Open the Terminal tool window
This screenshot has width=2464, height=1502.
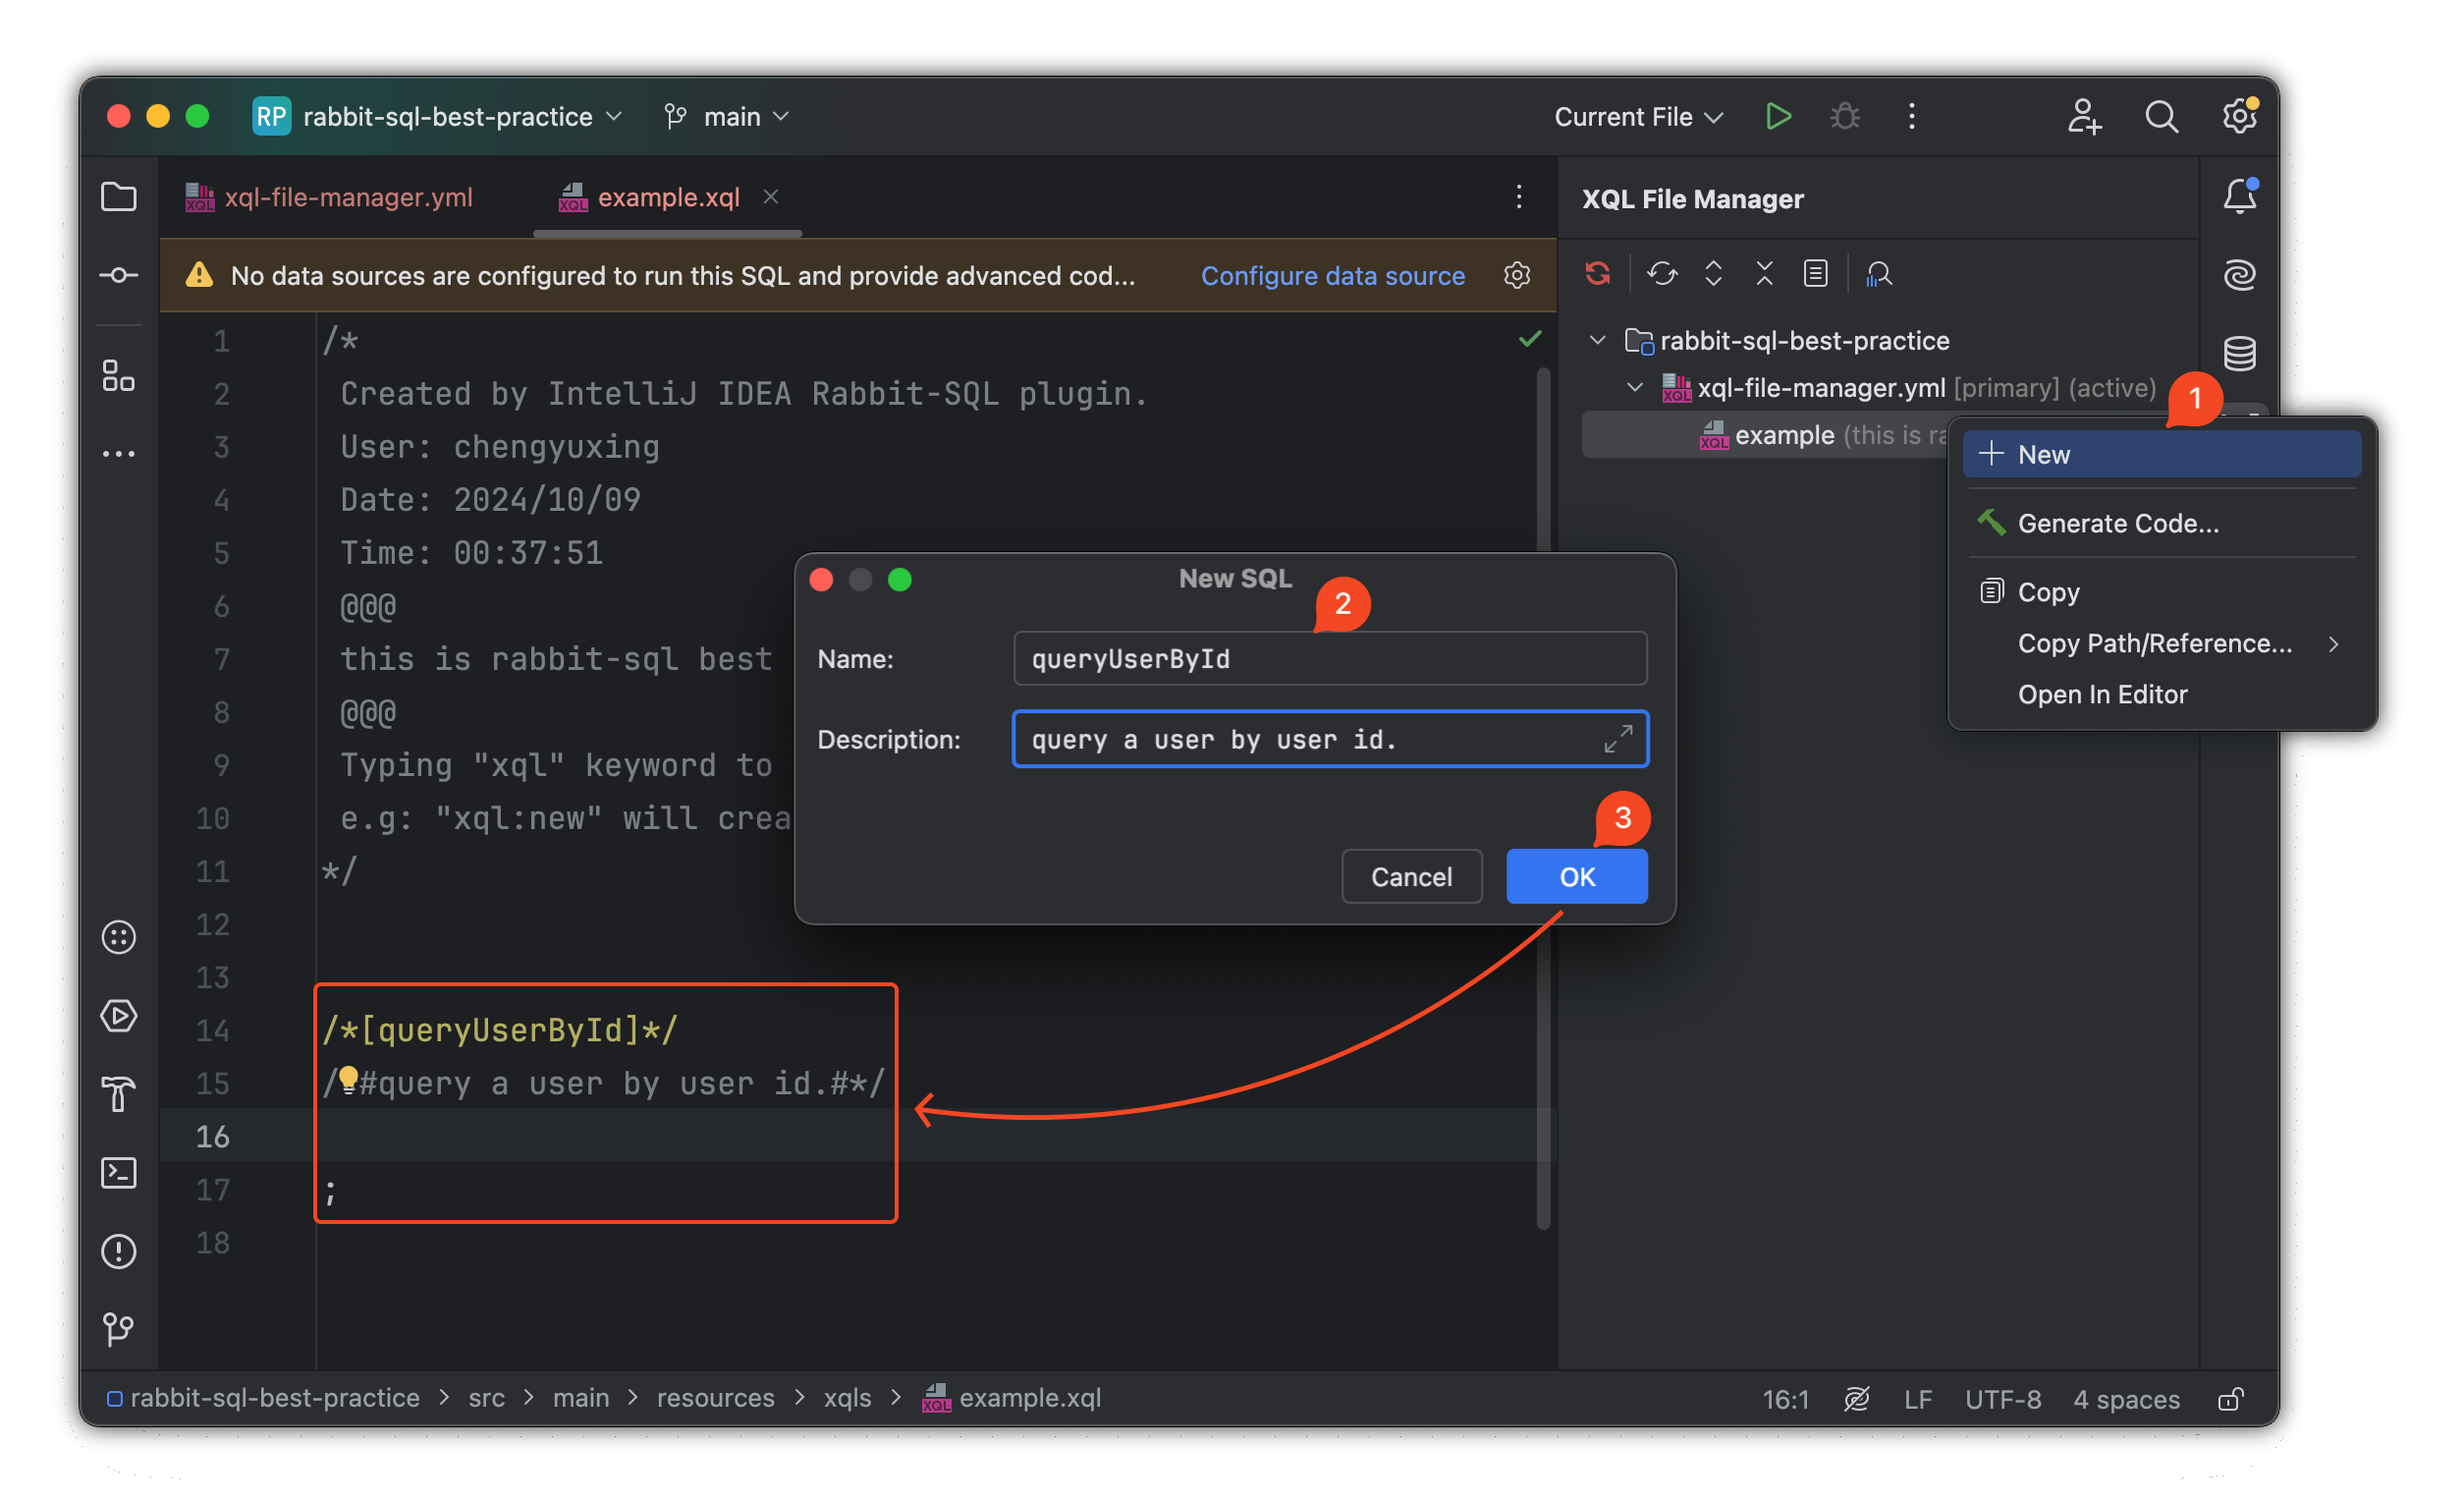(119, 1173)
